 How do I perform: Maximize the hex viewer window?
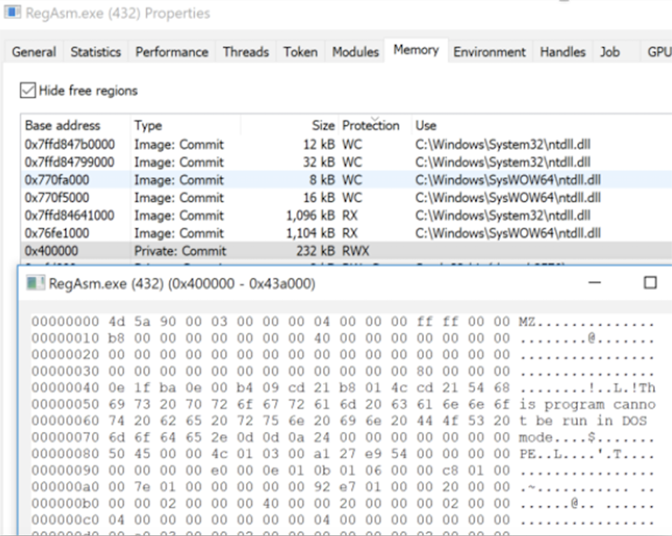tap(650, 283)
